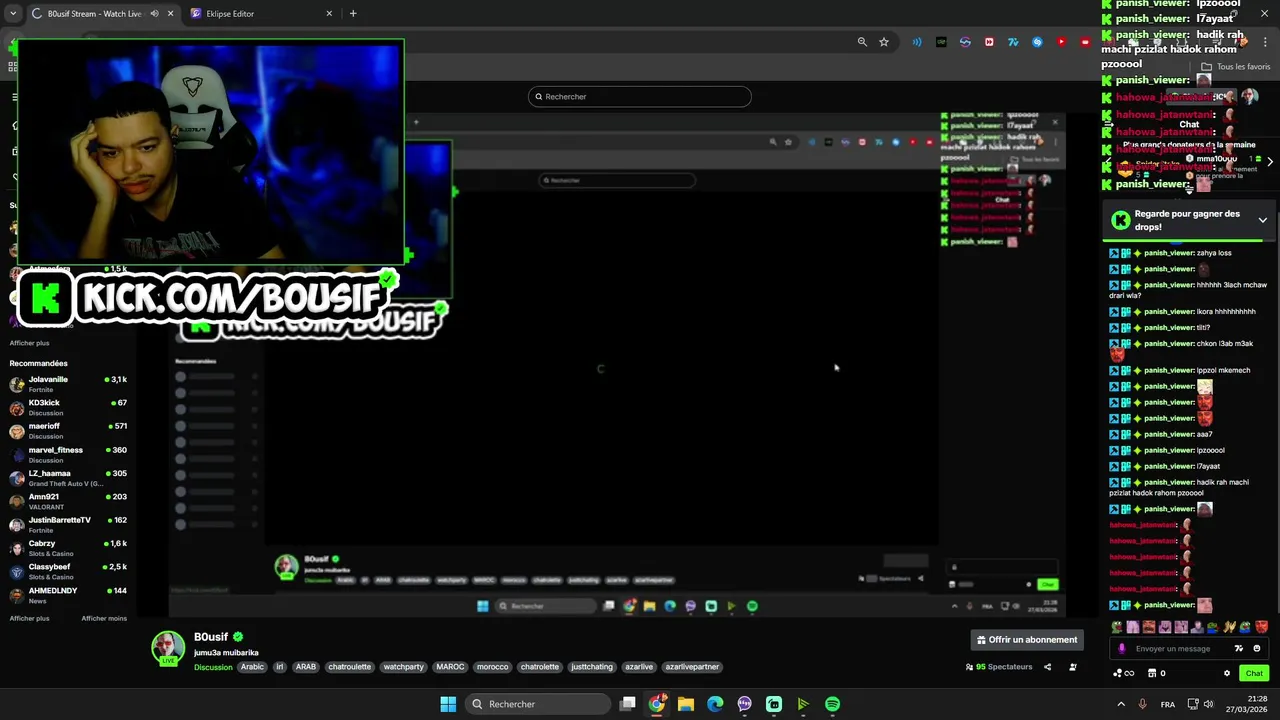Open Spotify from the taskbar
Image resolution: width=1280 pixels, height=720 pixels.
(832, 704)
